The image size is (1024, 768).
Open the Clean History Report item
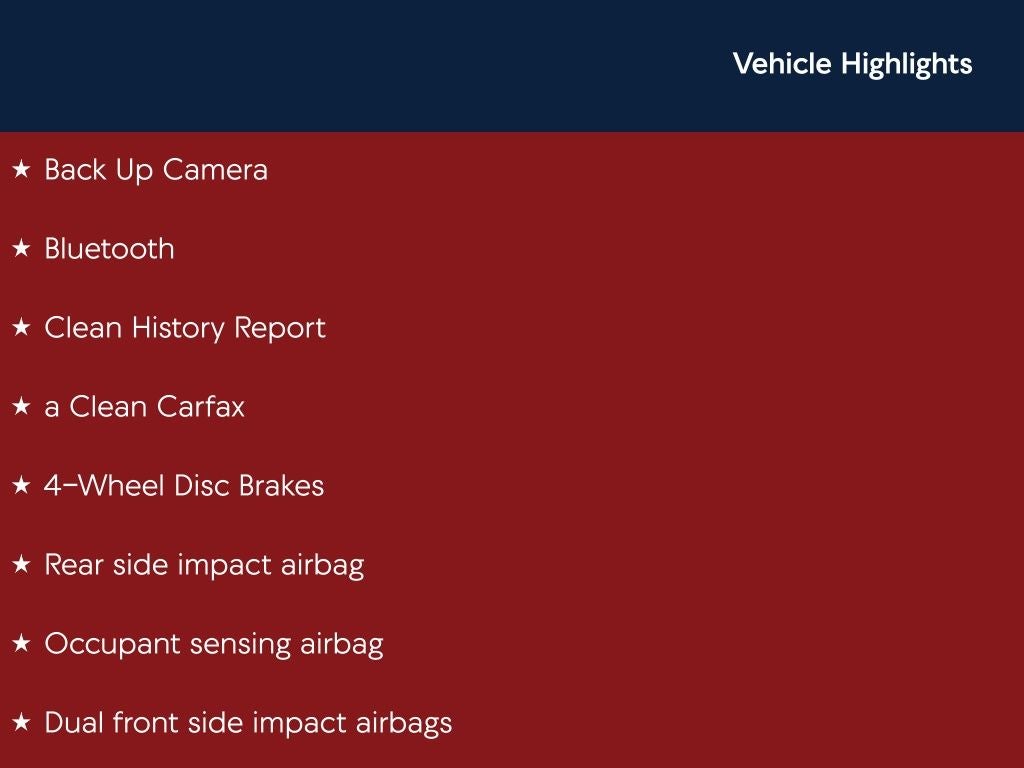185,328
